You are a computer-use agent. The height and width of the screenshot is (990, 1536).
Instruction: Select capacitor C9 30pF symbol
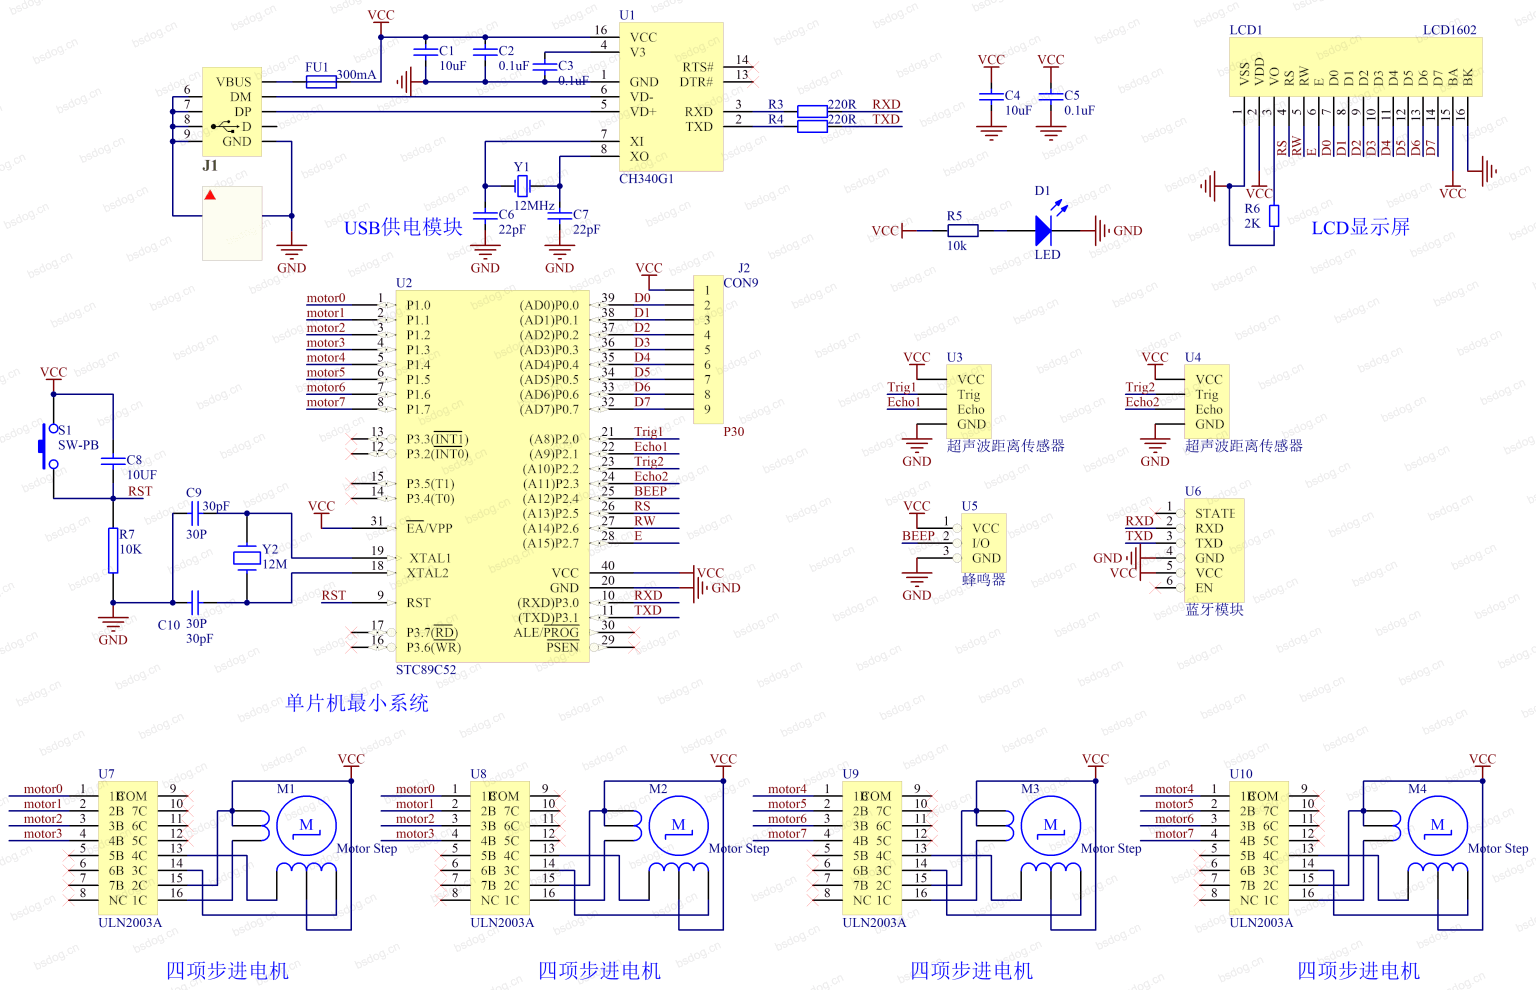click(x=195, y=514)
